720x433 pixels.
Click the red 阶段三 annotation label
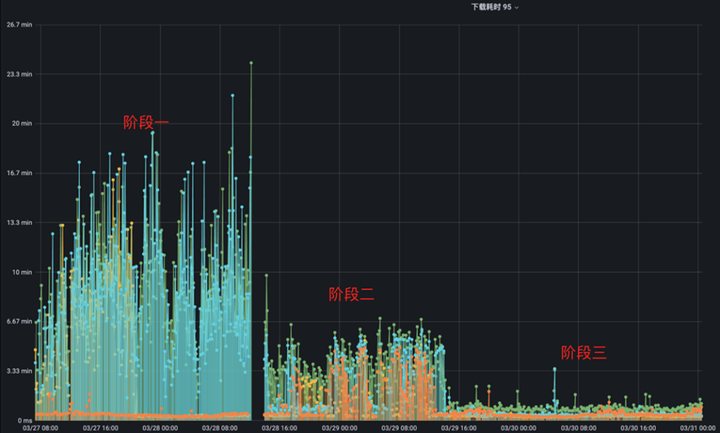584,352
